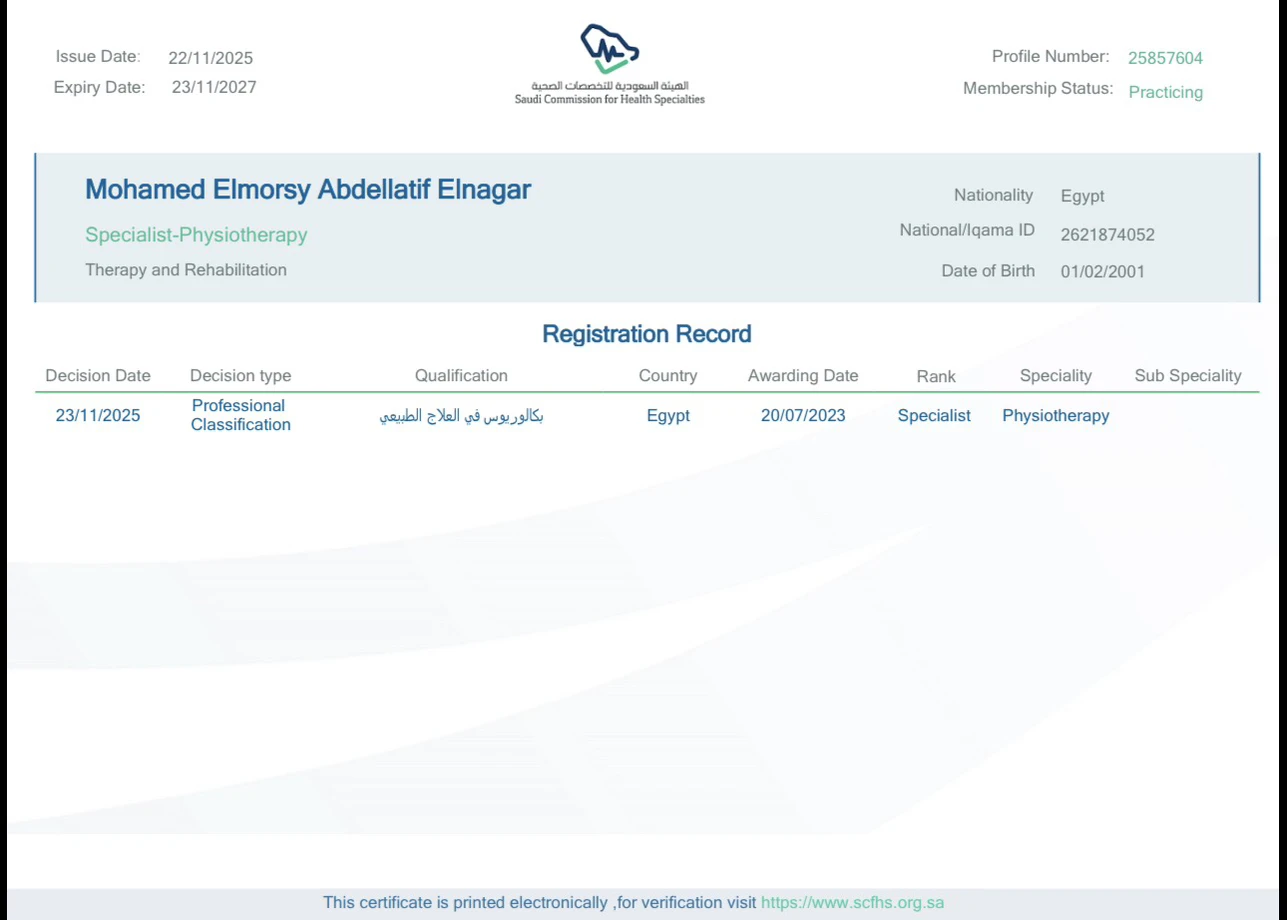Select the Professional Classification cell
Image resolution: width=1287 pixels, height=920 pixels.
click(x=240, y=415)
